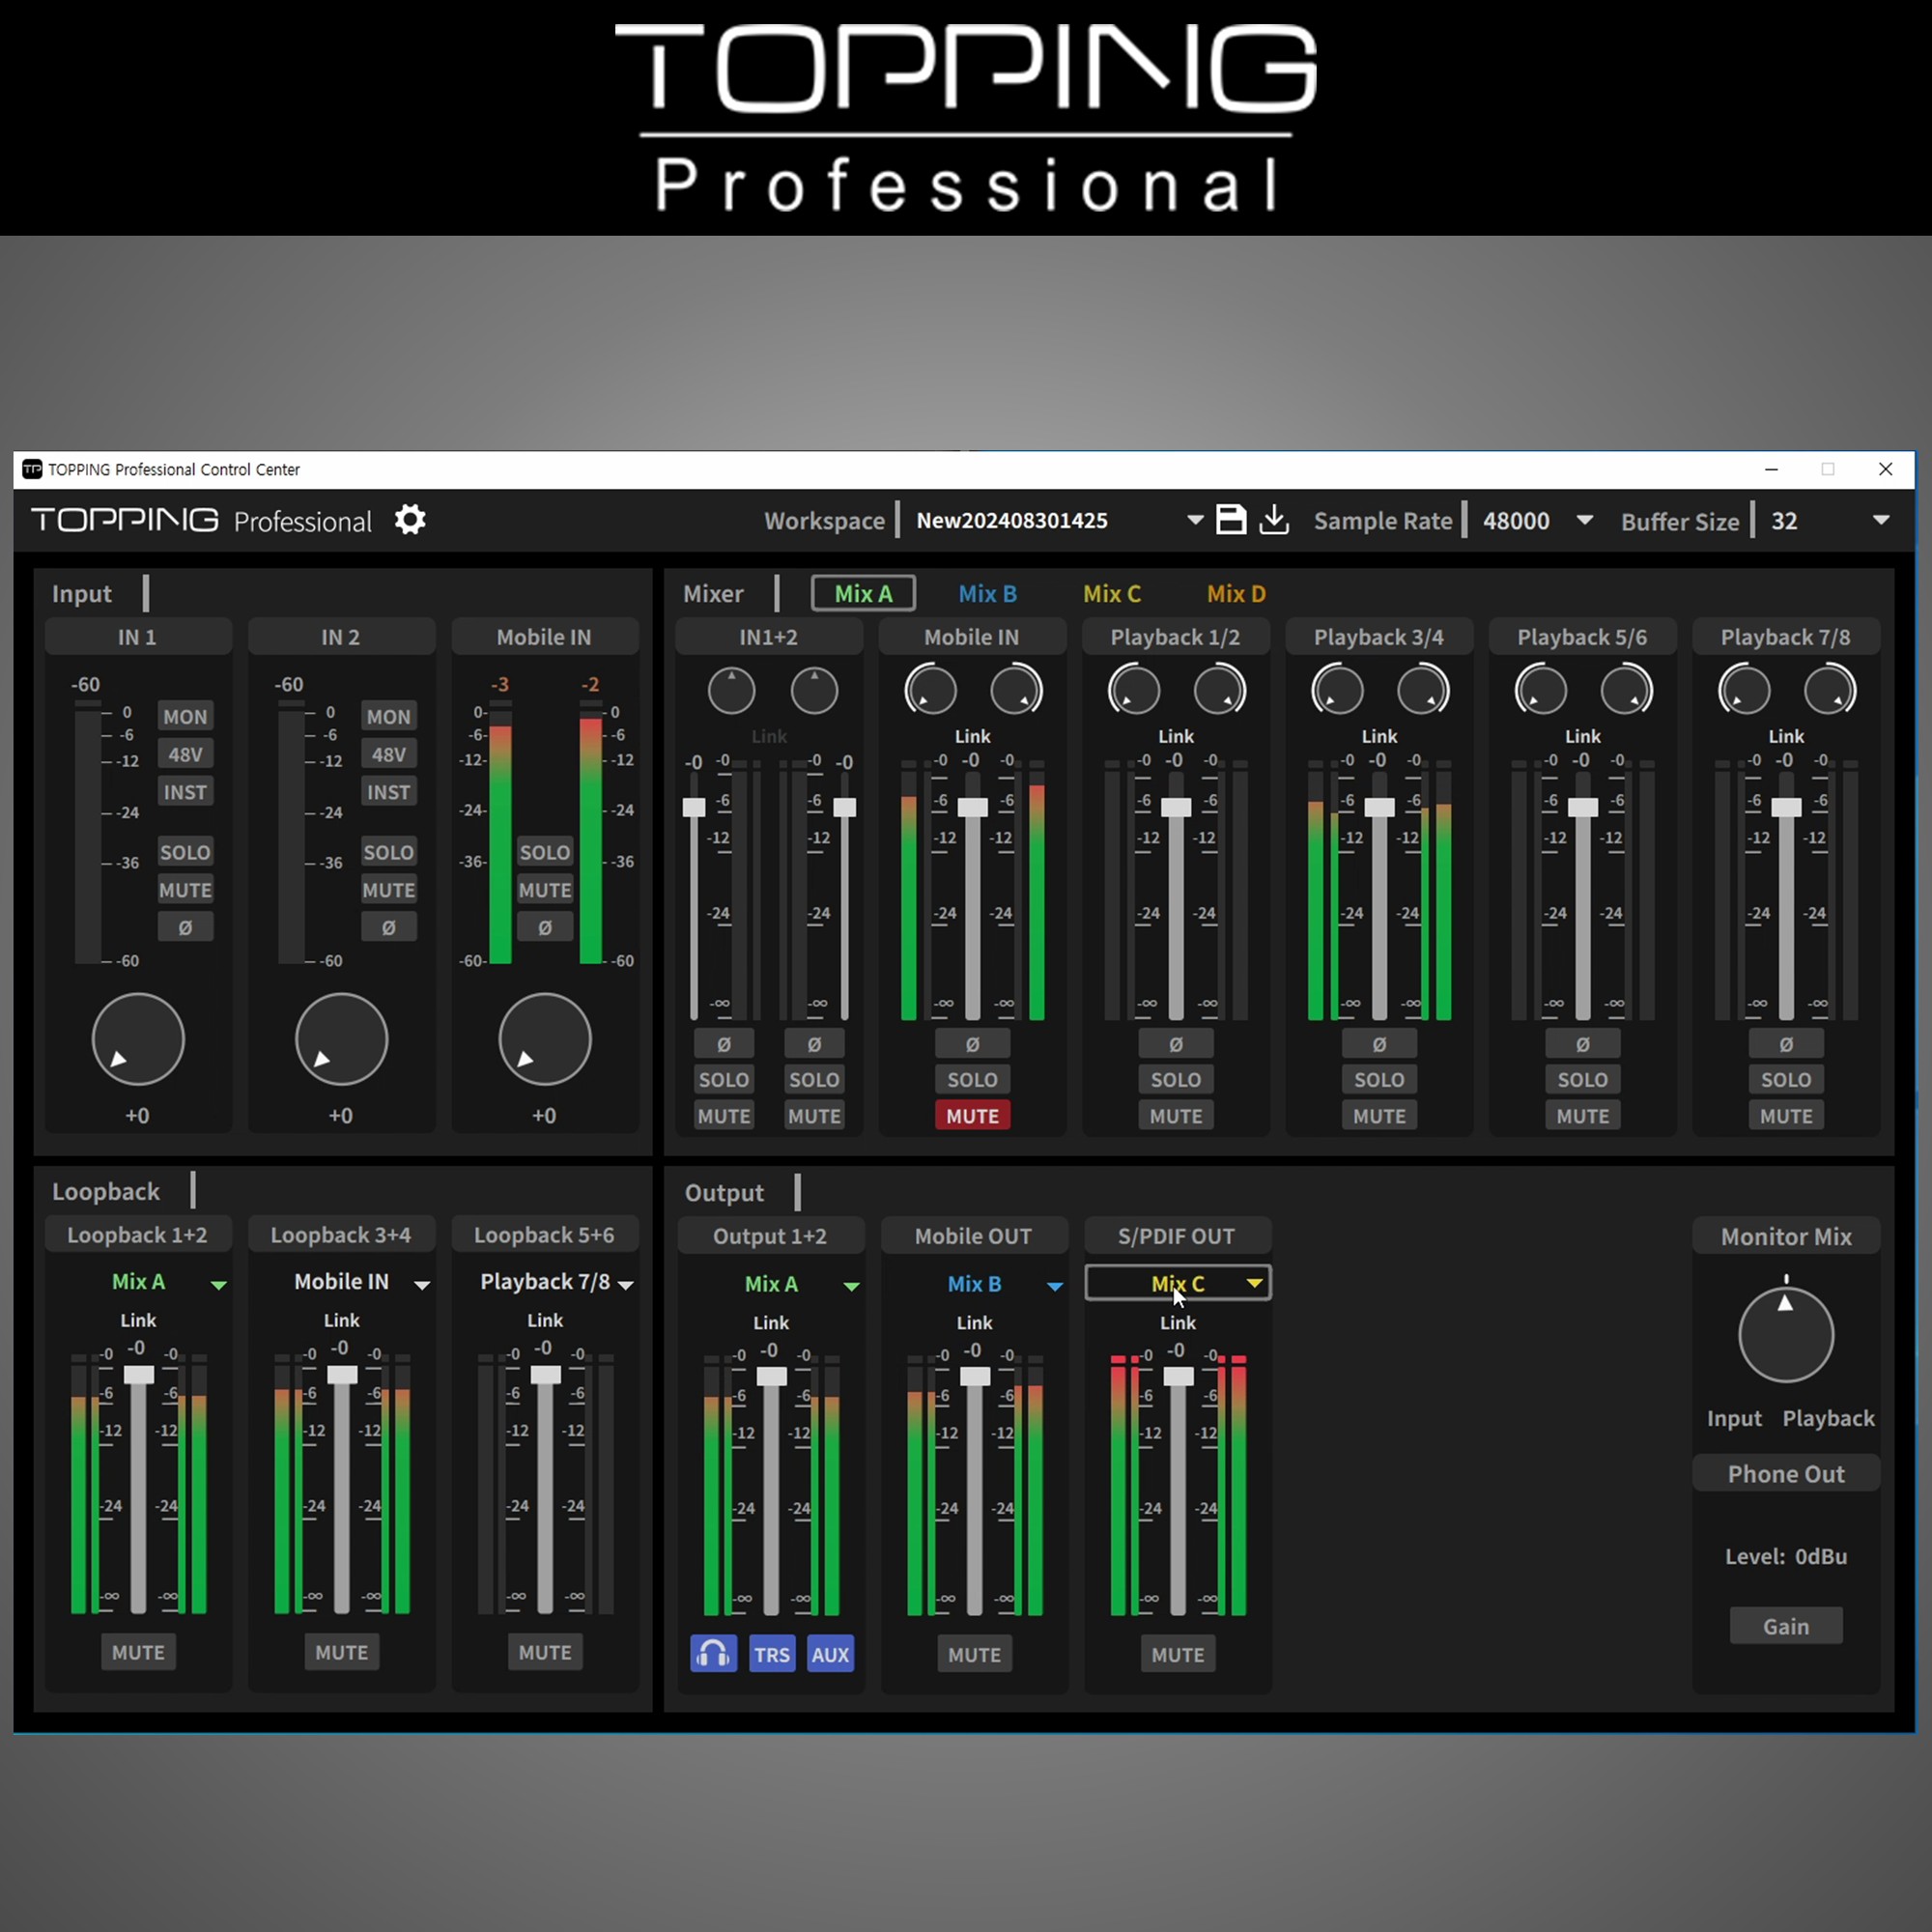Switch to the Mix D tab
This screenshot has width=1932, height=1932.
pyautogui.click(x=1236, y=593)
